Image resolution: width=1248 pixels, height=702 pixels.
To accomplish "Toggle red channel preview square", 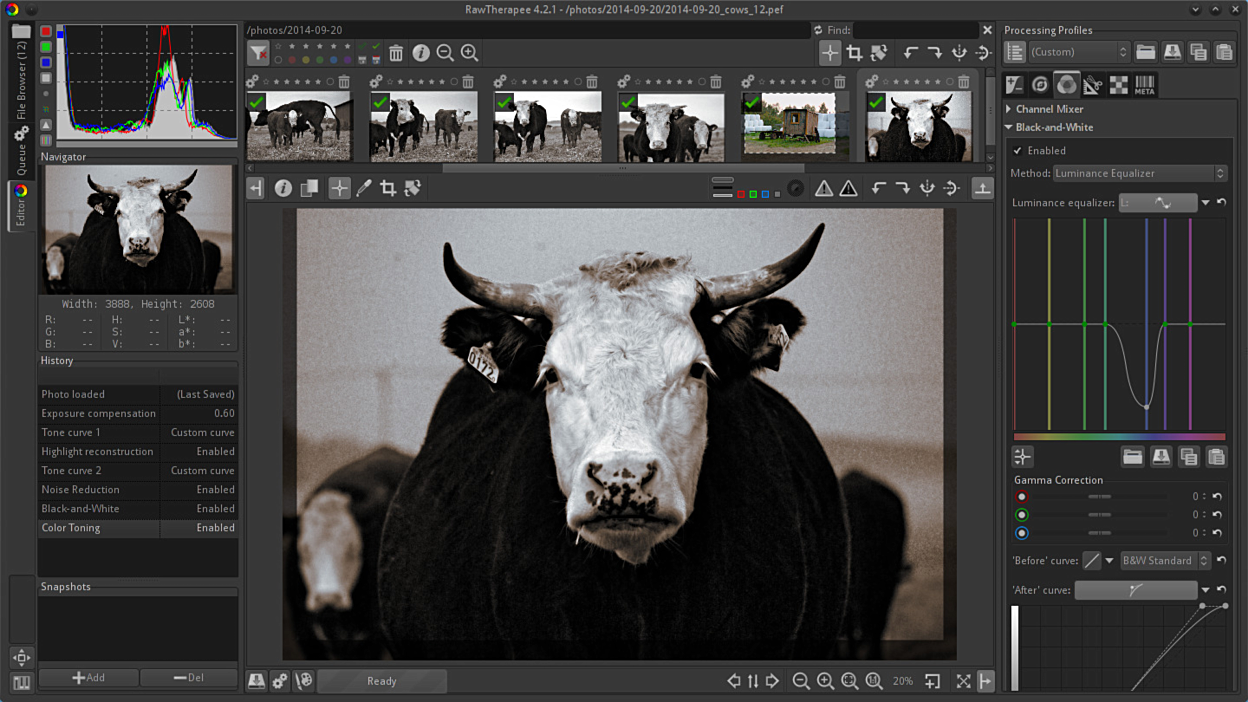I will (741, 194).
